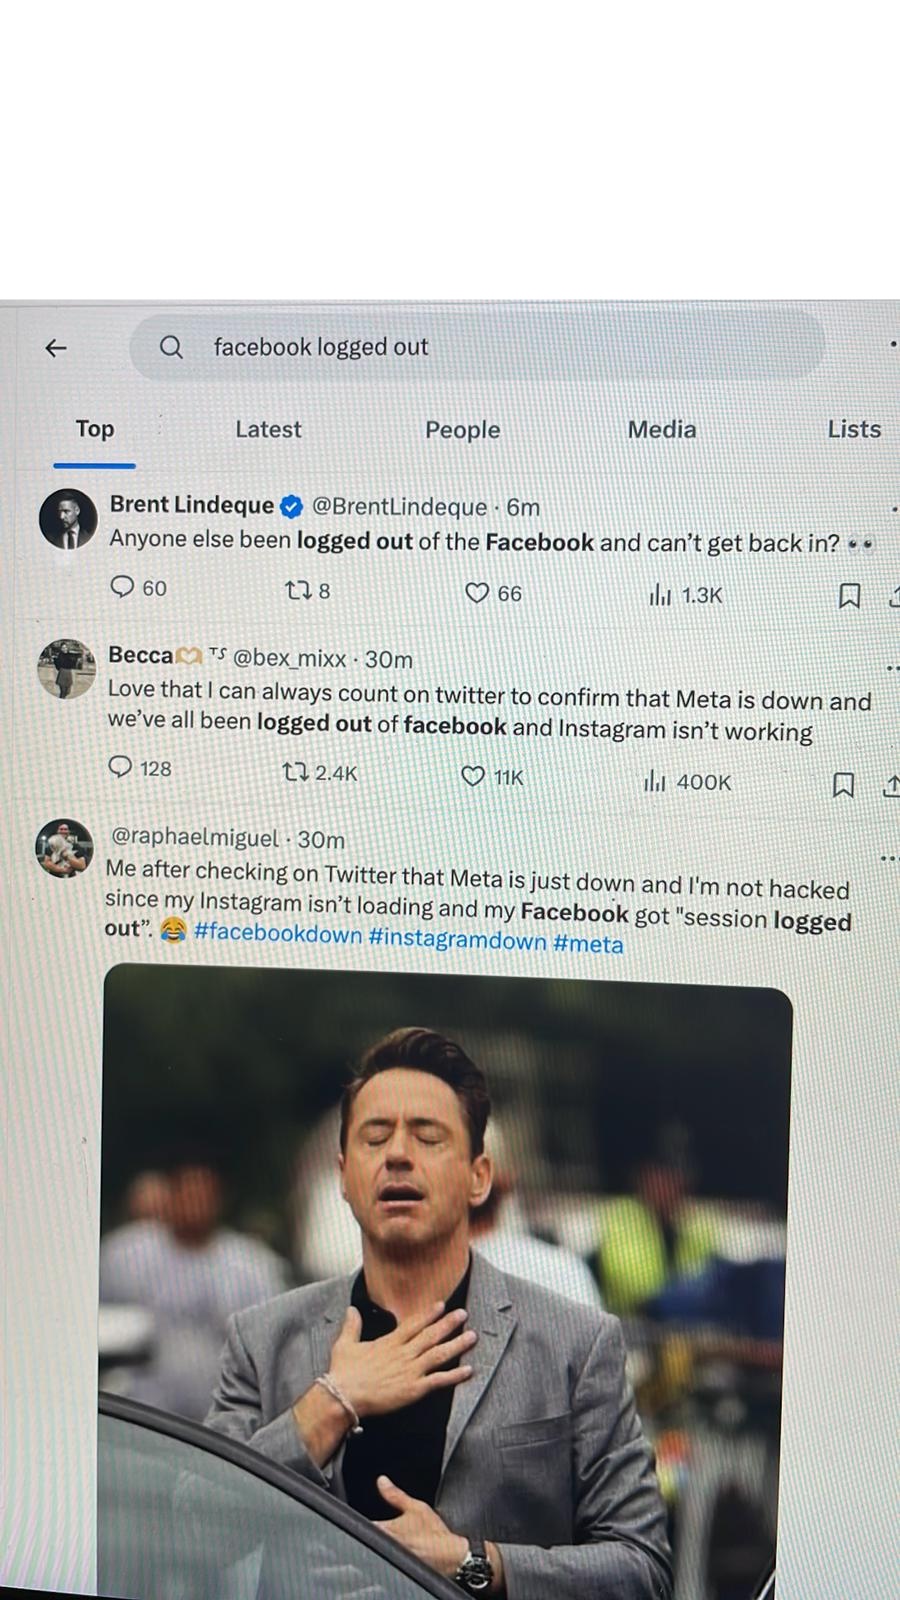View analytics on Becca's 400K-view tweet

tap(654, 781)
